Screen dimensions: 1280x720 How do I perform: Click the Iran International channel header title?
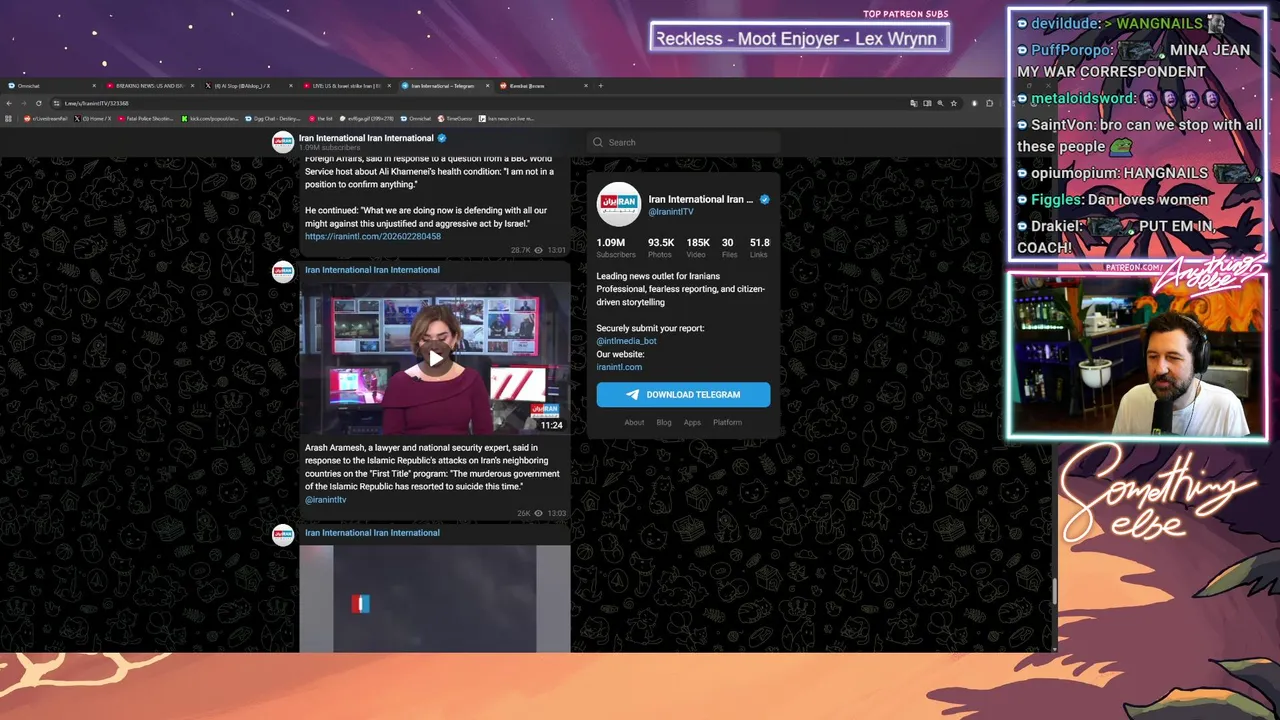pos(366,138)
